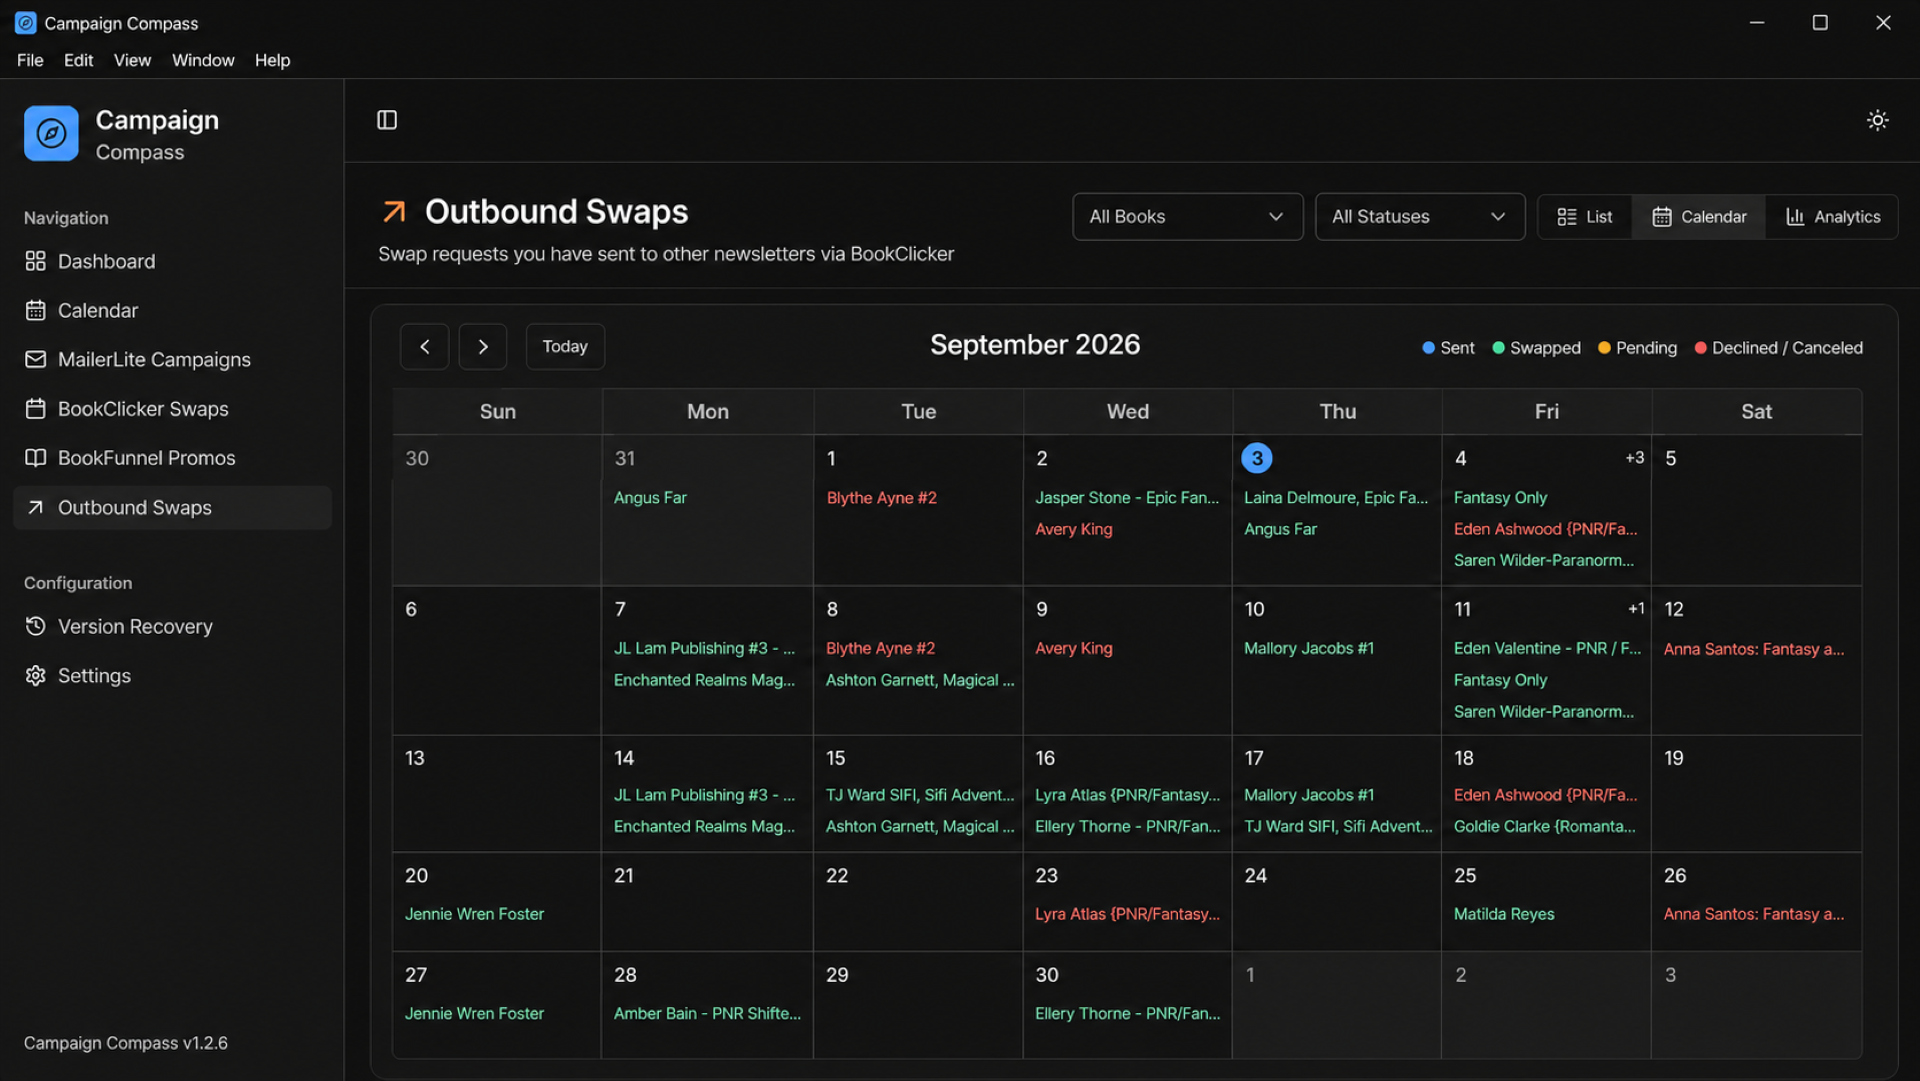
Task: Open Calendar in the navigation sidebar
Action: click(172, 310)
